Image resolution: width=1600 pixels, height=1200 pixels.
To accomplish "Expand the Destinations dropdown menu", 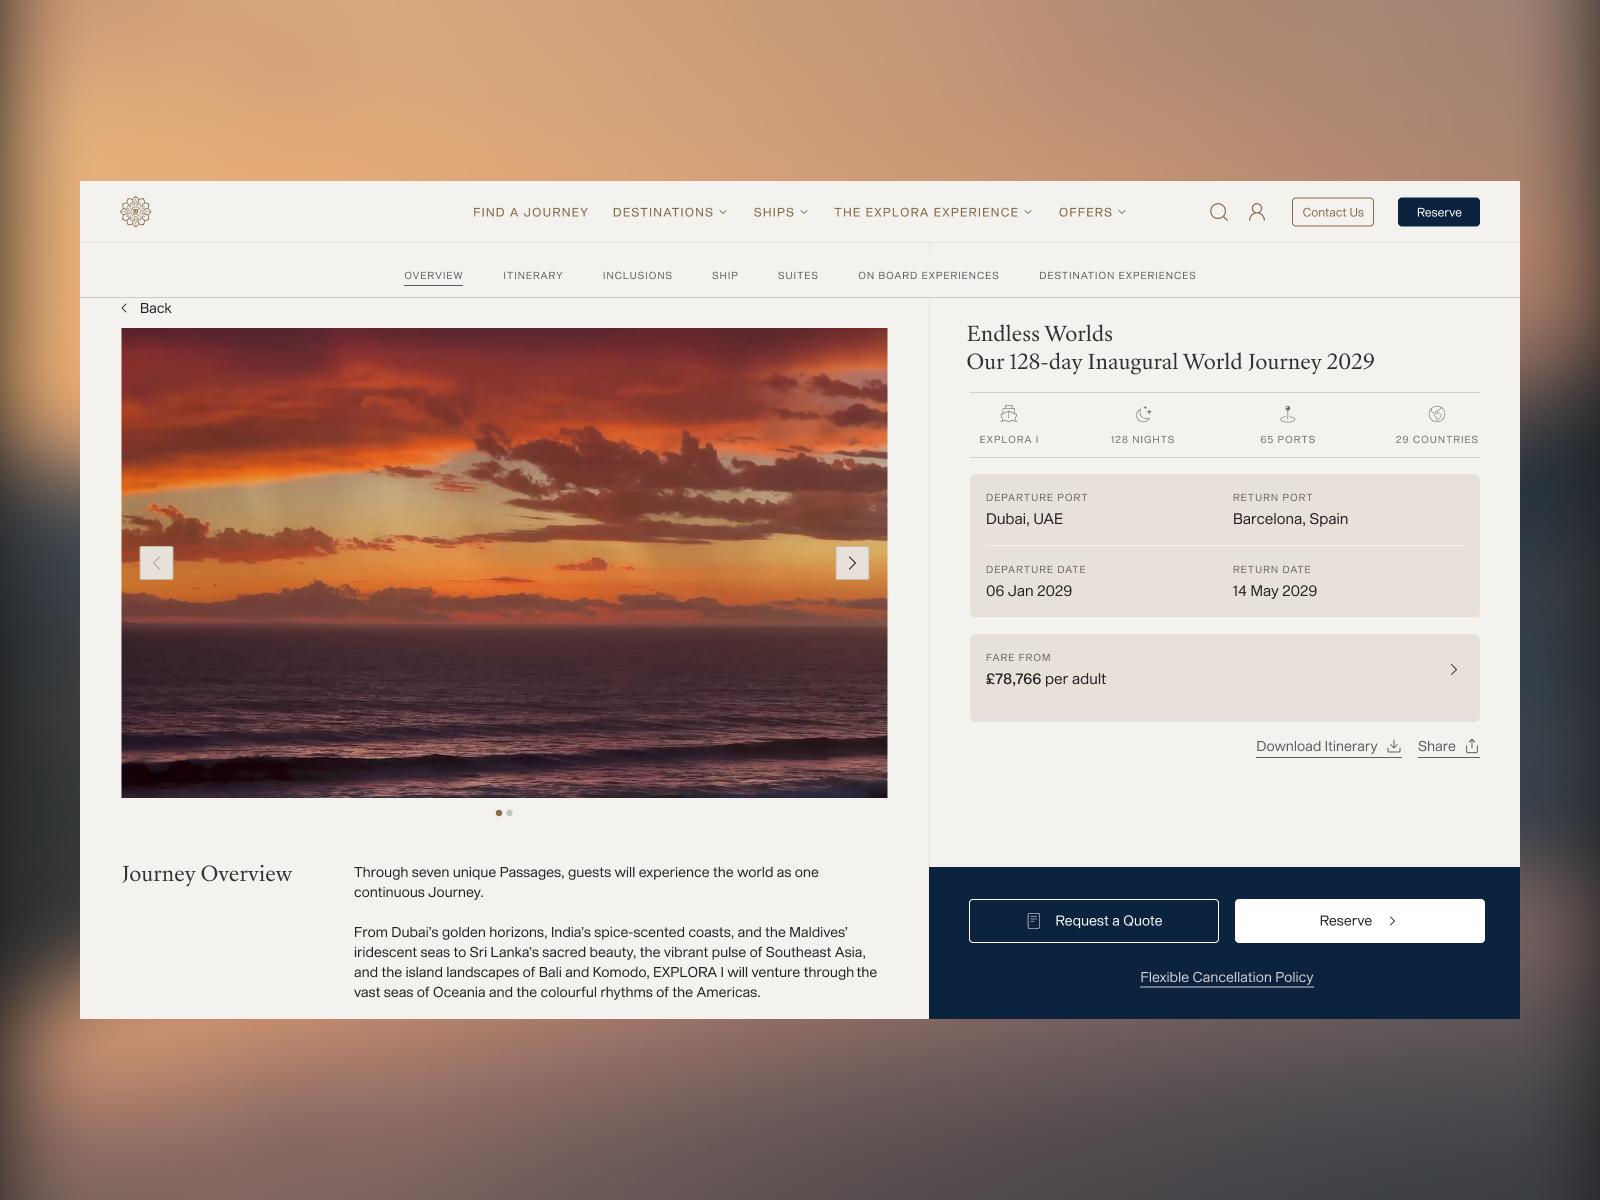I will (x=669, y=212).
